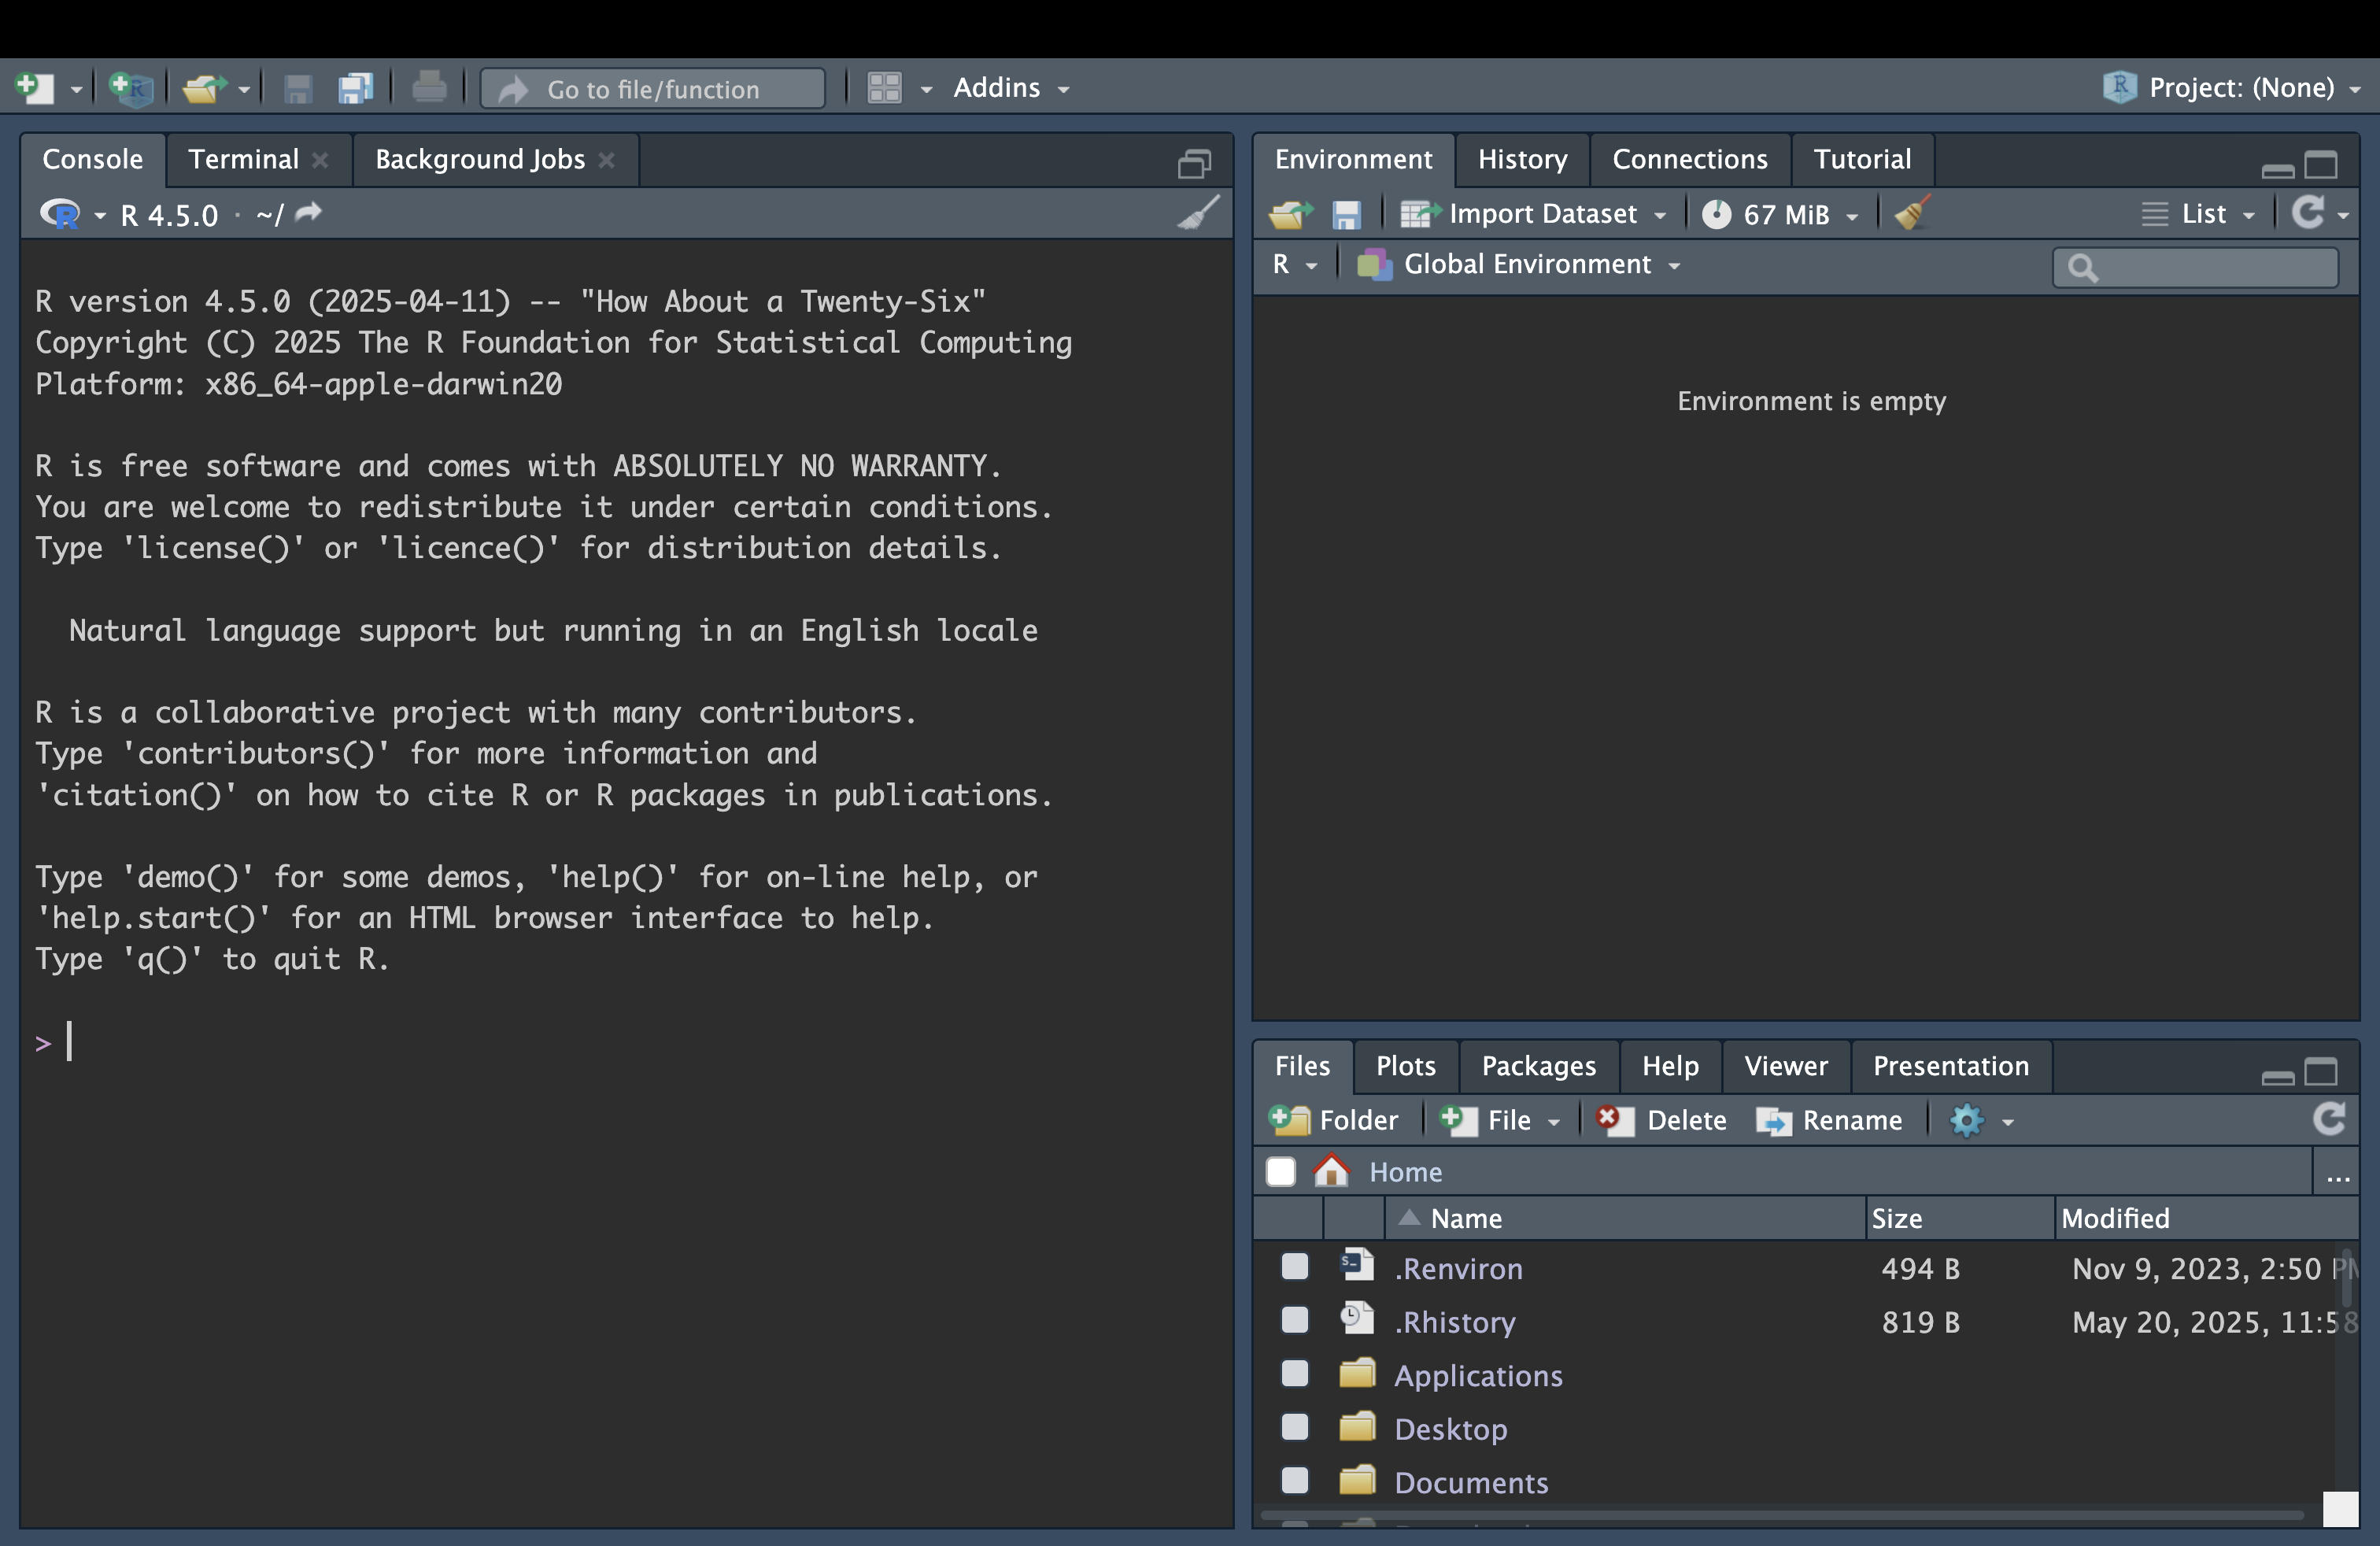Viewport: 2380px width, 1546px height.
Task: Open the gear More options menu
Action: 1981,1120
